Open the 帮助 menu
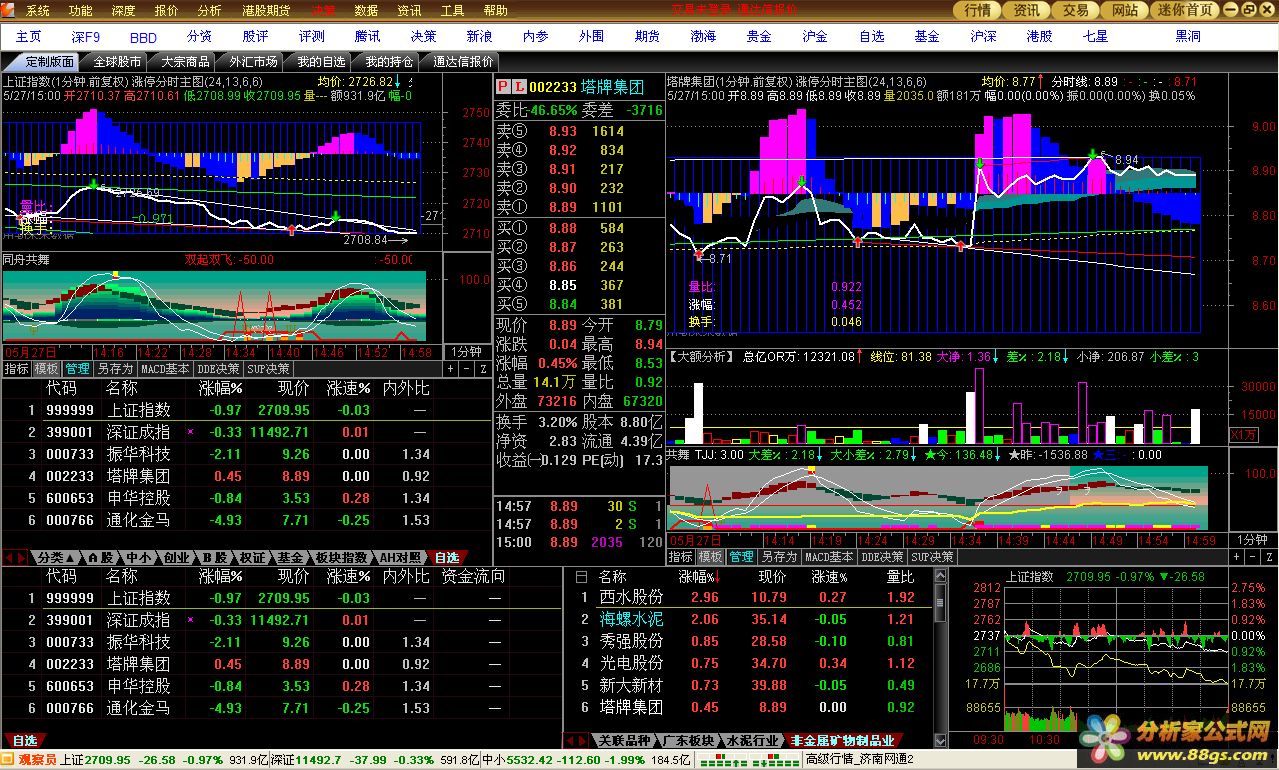 [x=495, y=11]
